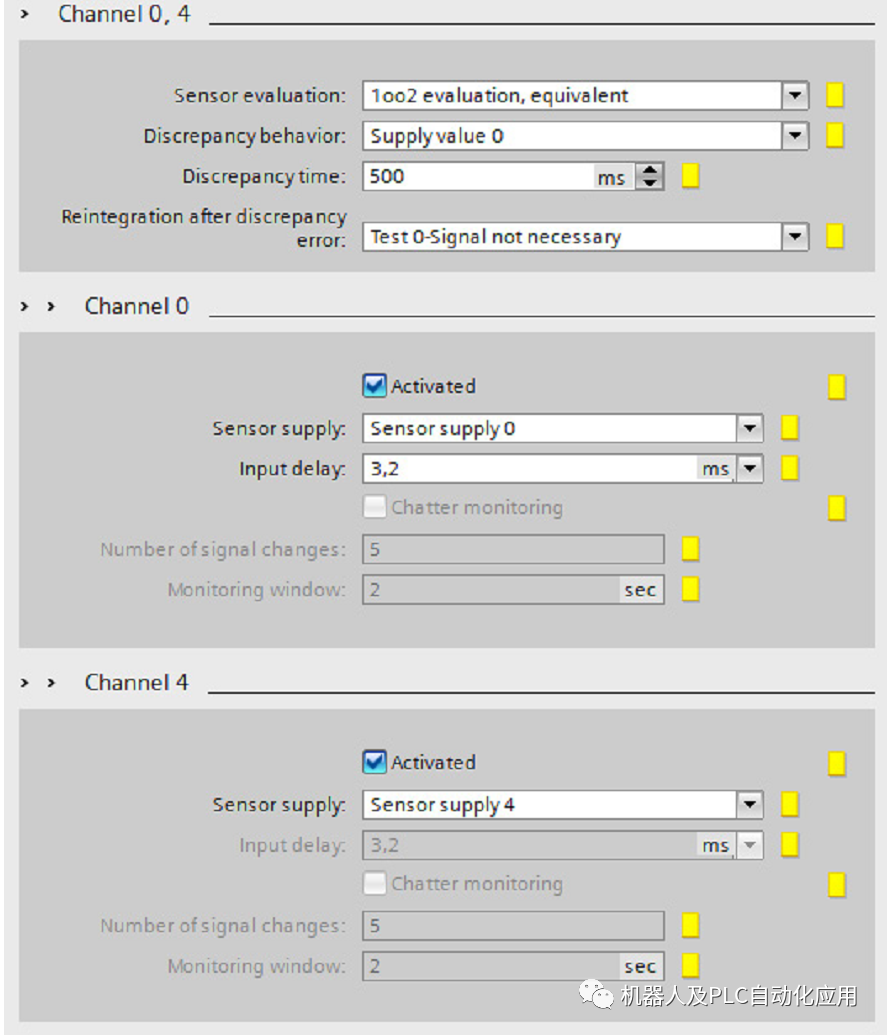Click yellow marker beside Channel 4 Activated
887x1035 pixels.
(x=837, y=764)
